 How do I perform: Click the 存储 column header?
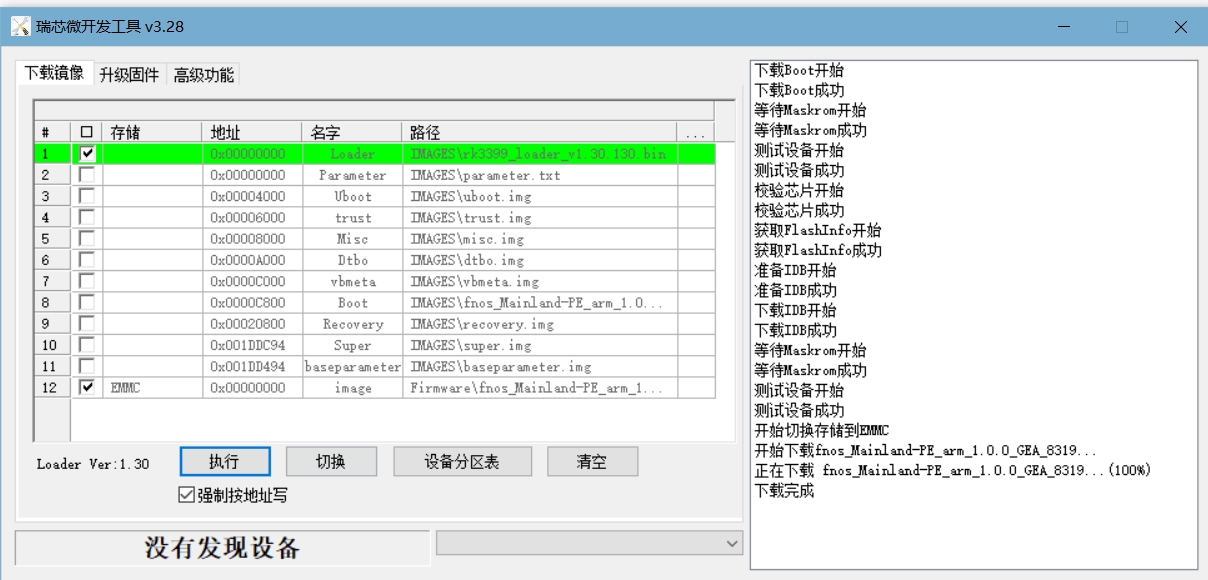click(153, 132)
